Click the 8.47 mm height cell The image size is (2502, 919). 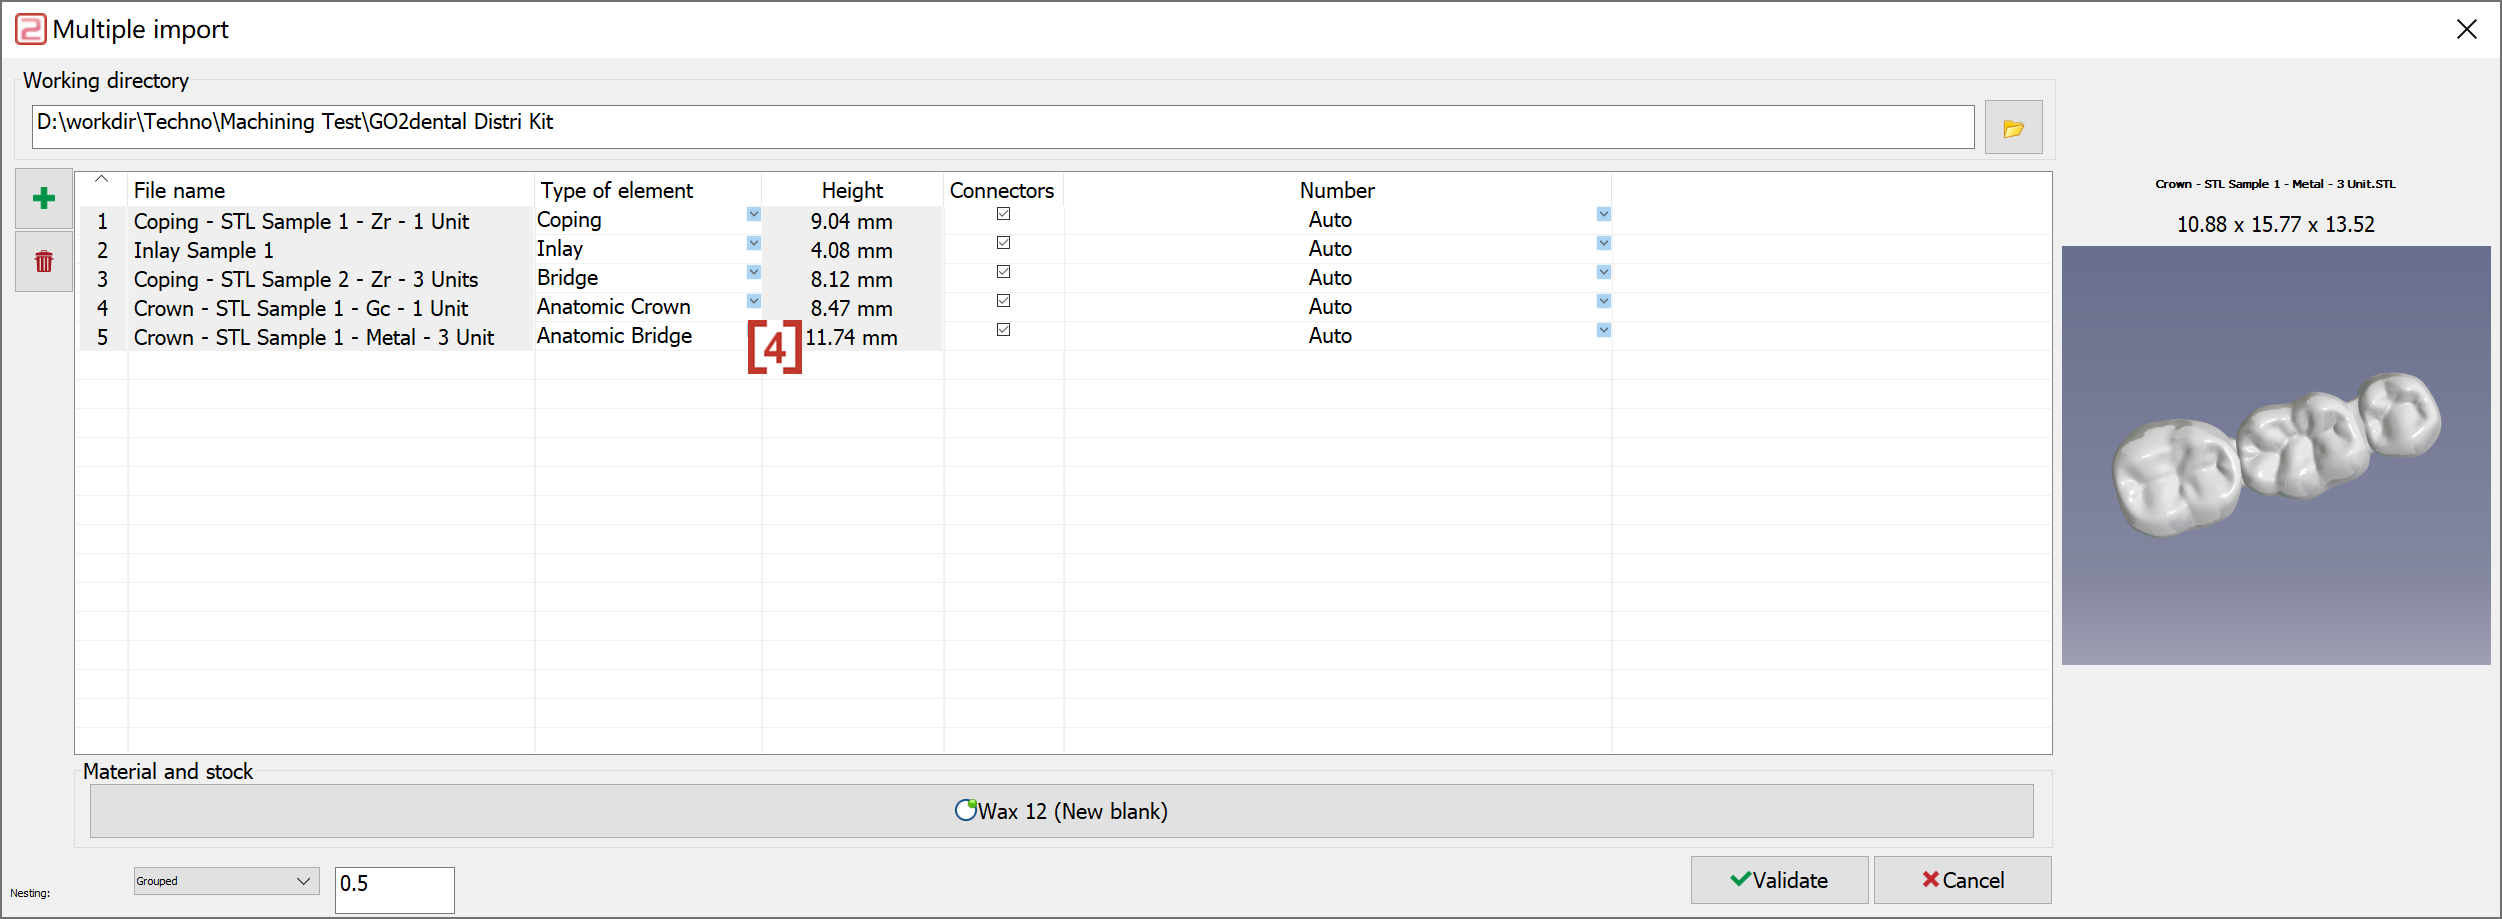click(x=852, y=308)
